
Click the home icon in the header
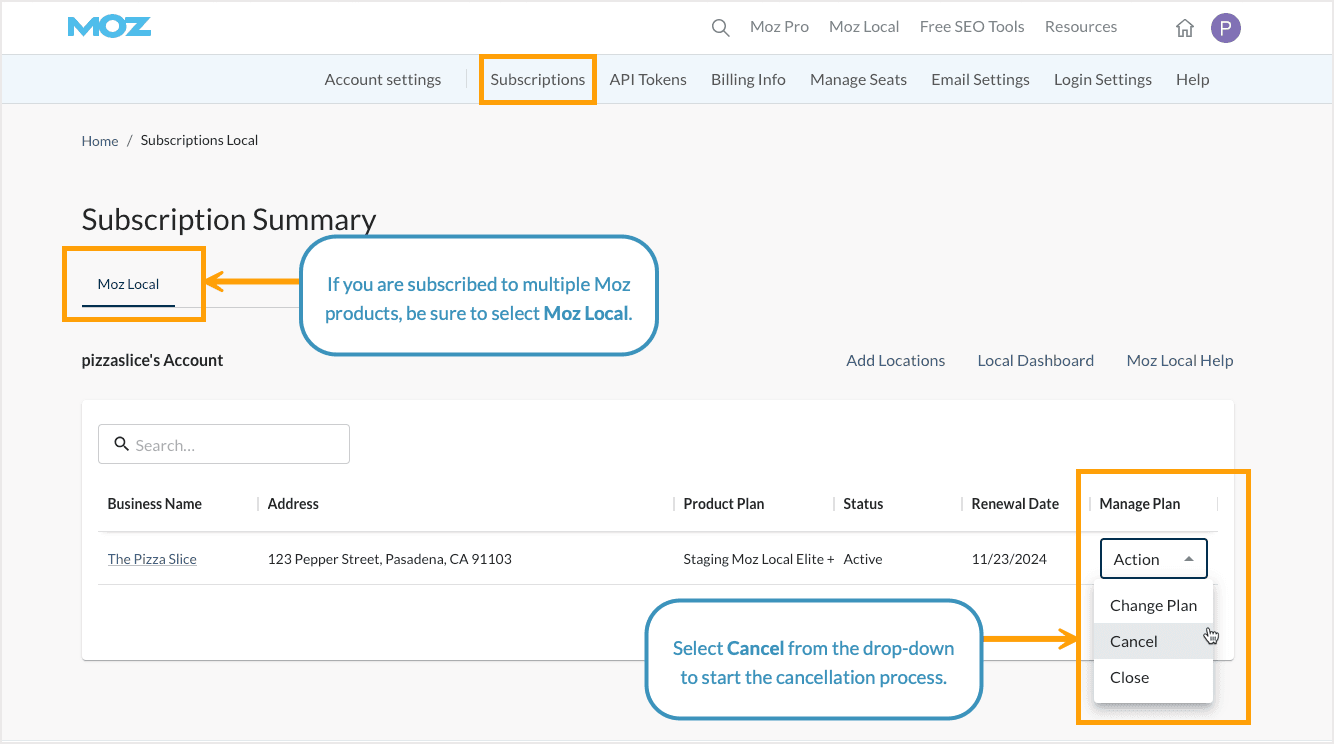pyautogui.click(x=1185, y=28)
